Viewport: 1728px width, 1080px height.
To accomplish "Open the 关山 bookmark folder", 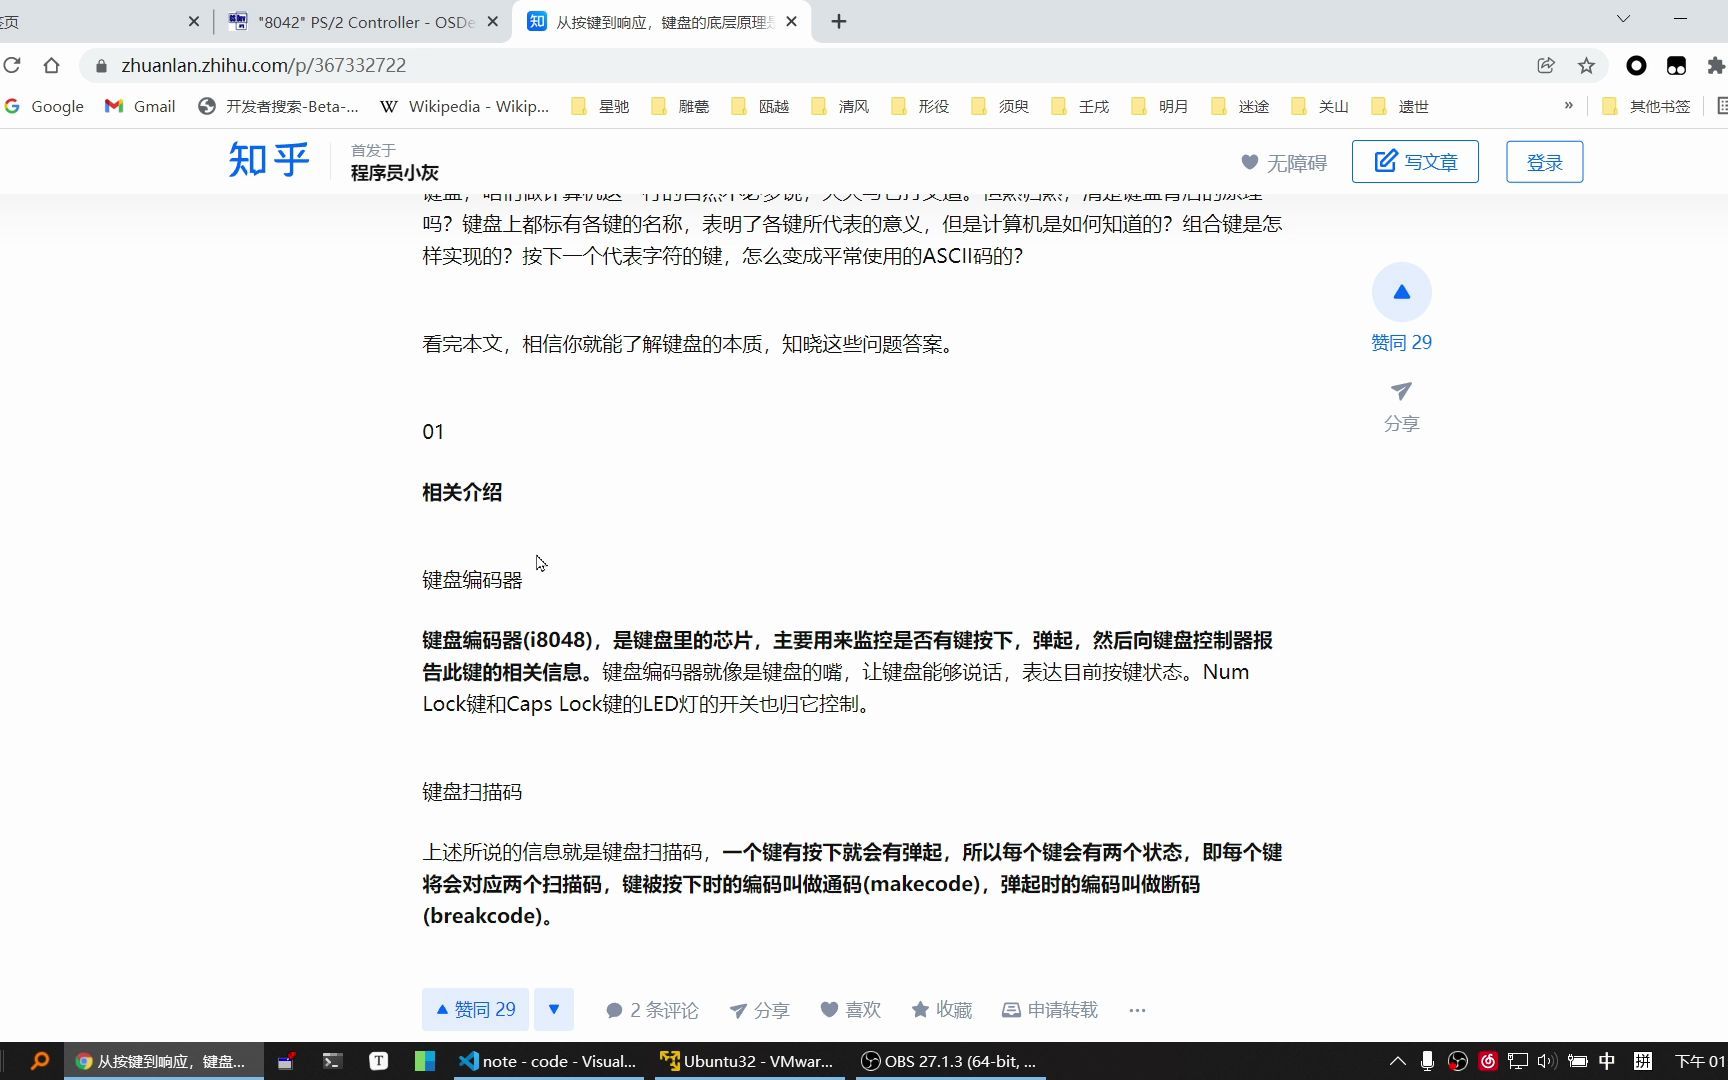I will coord(1320,106).
